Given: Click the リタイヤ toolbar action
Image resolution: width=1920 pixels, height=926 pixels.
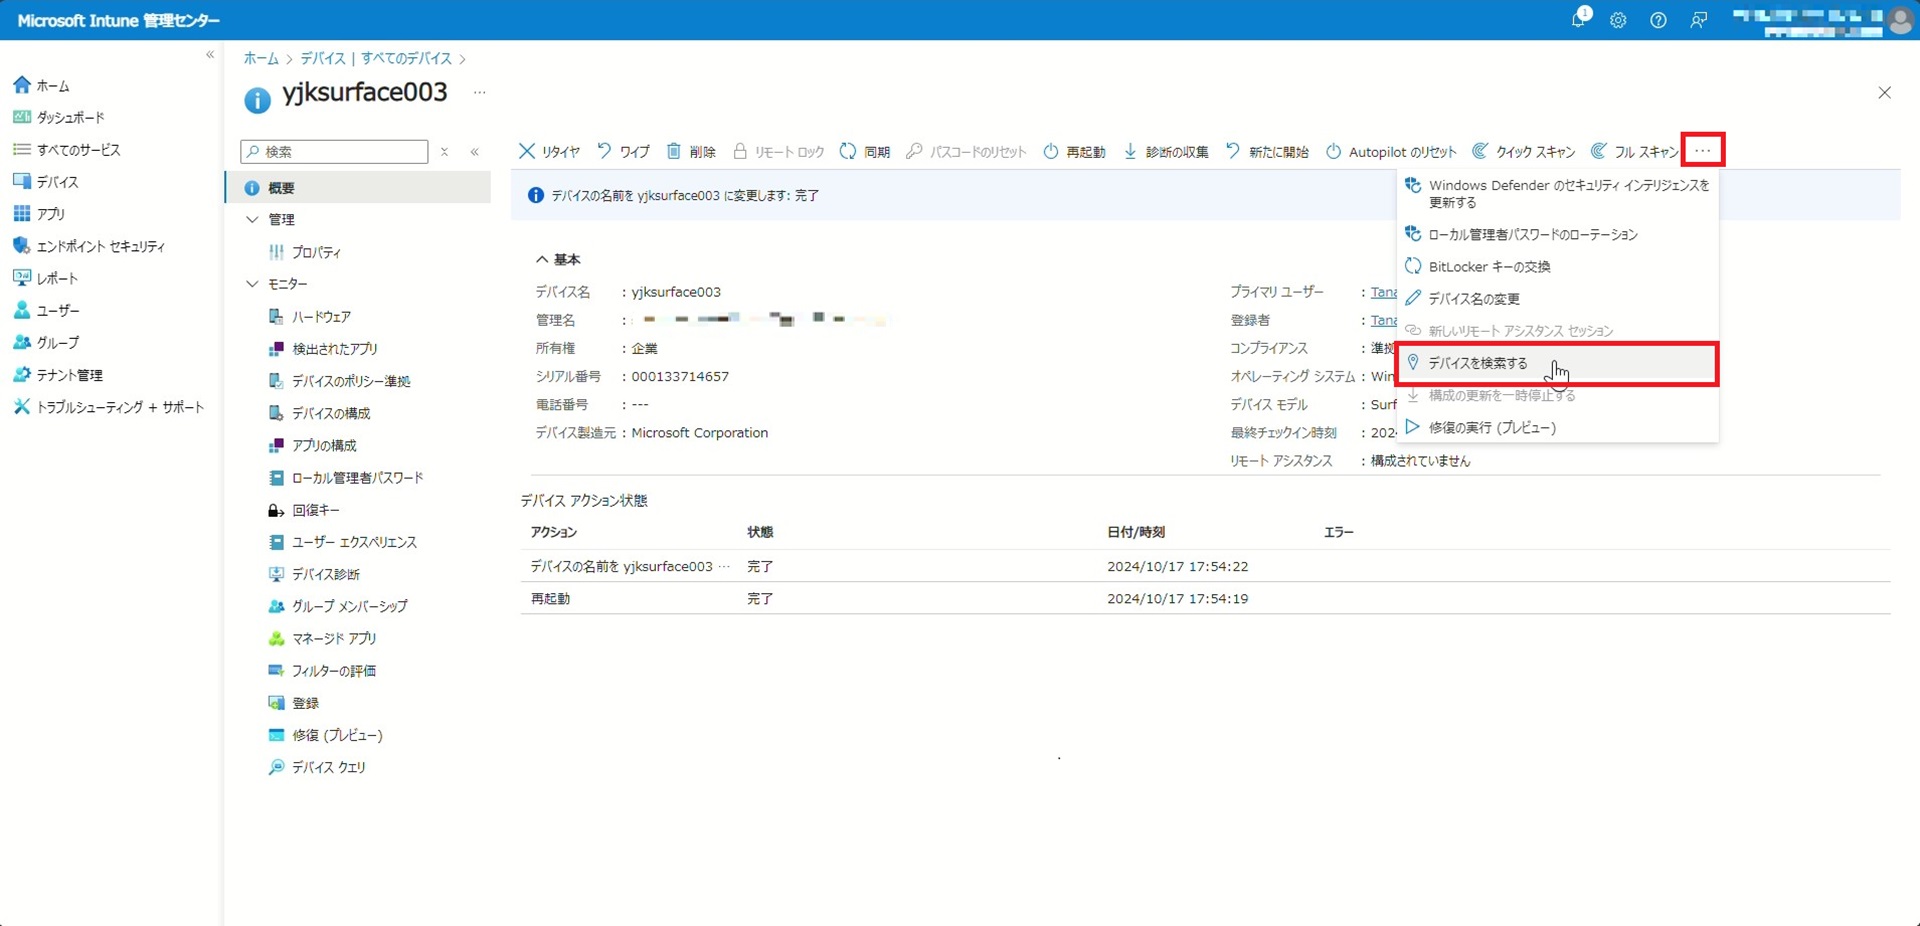Looking at the screenshot, I should tap(549, 152).
